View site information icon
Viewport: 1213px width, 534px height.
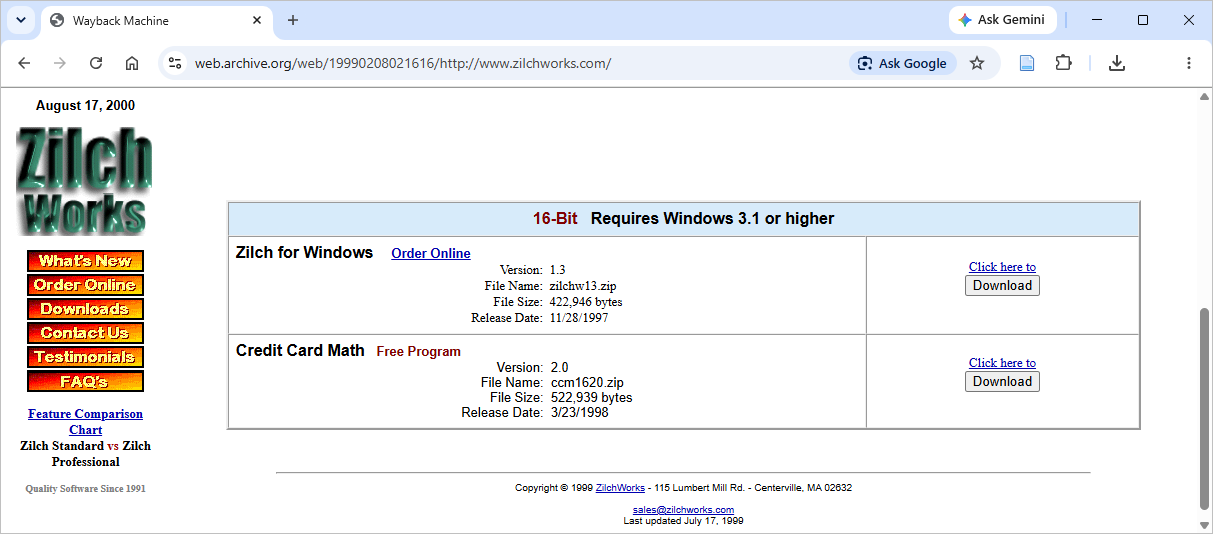pyautogui.click(x=175, y=63)
